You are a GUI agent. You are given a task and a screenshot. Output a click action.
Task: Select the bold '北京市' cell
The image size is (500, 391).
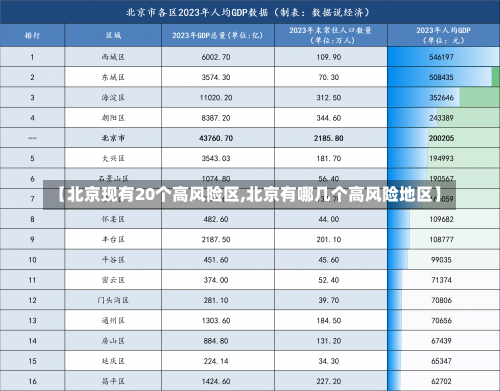(113, 138)
